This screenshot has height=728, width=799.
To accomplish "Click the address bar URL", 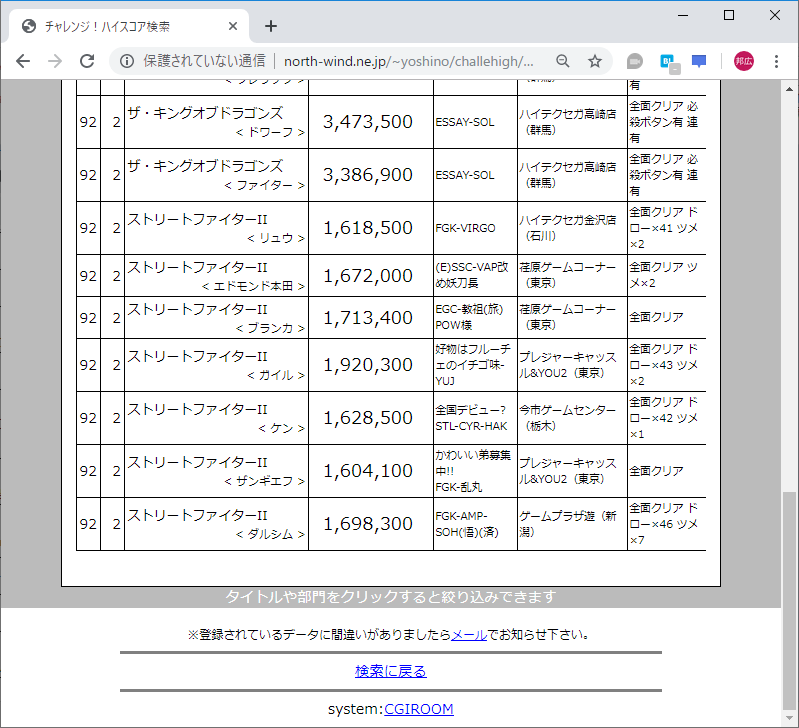I will (409, 62).
